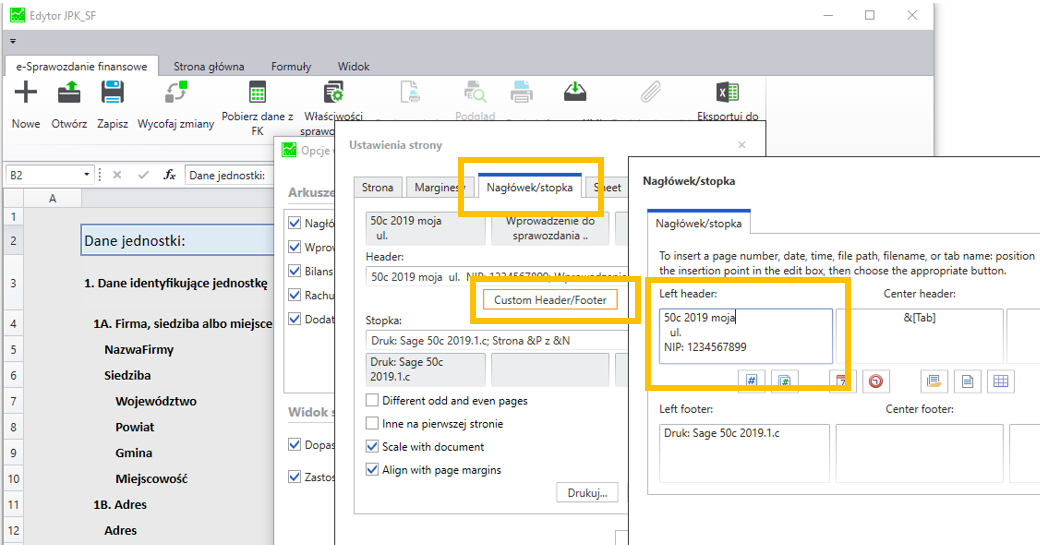Insert file path using the folder button
The height and width of the screenshot is (545, 1040).
point(935,381)
